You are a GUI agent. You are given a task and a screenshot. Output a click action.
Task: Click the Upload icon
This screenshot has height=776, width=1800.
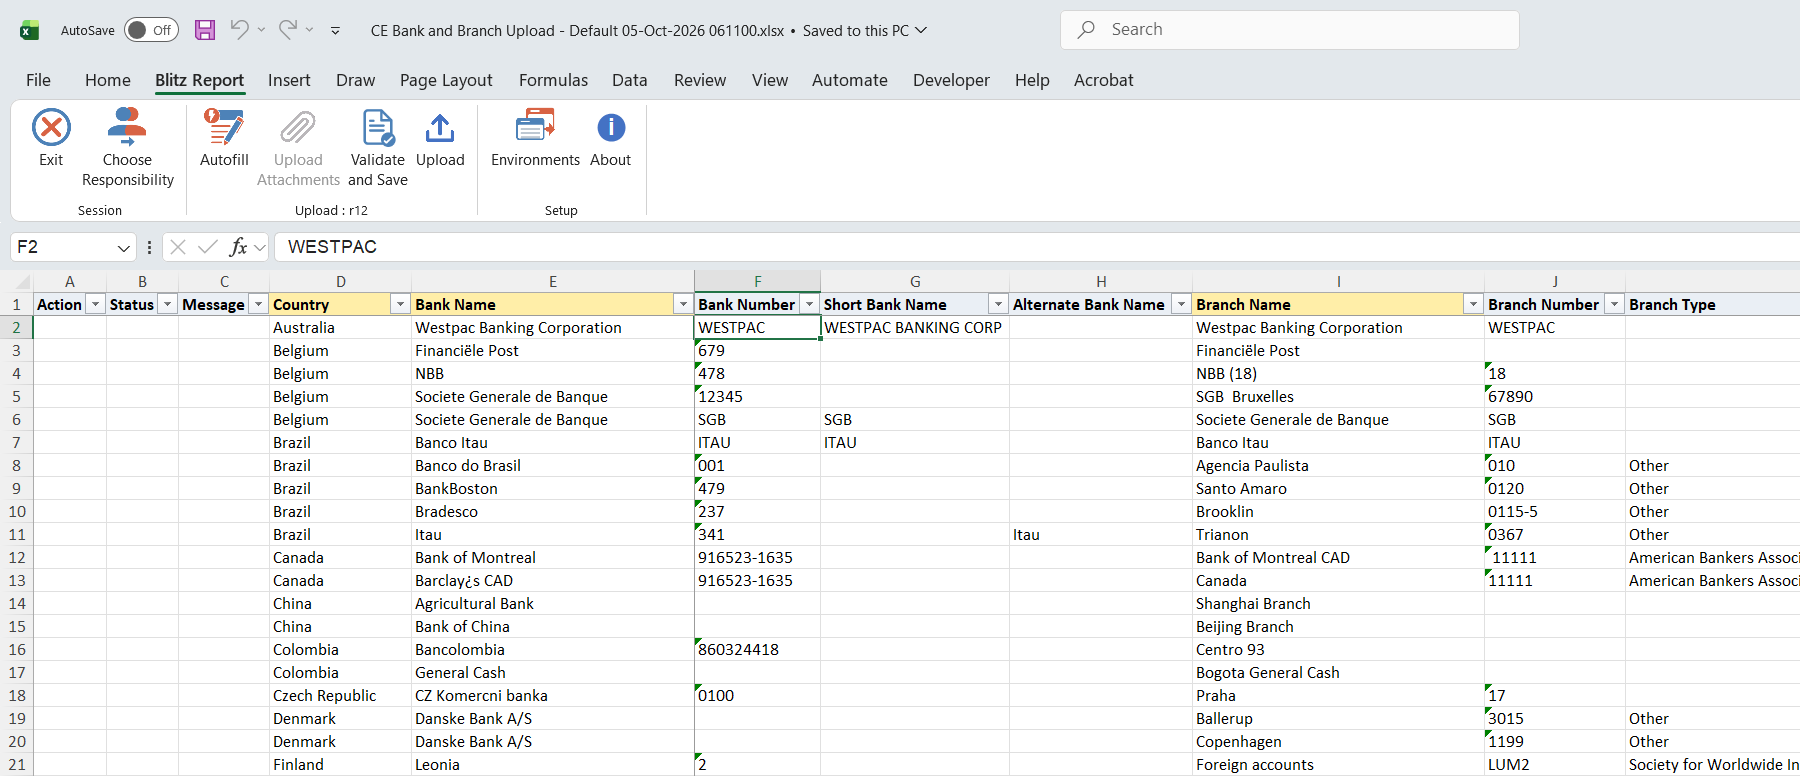[440, 128]
